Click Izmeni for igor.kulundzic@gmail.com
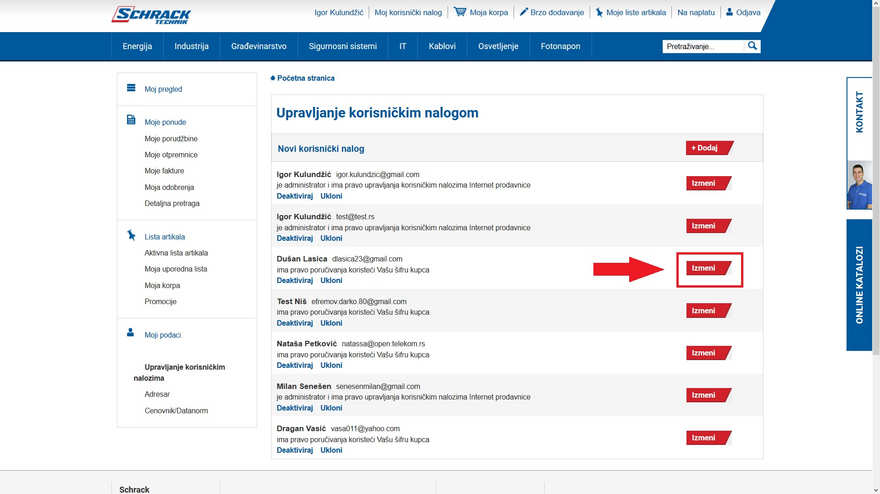This screenshot has width=880, height=494. [x=708, y=183]
